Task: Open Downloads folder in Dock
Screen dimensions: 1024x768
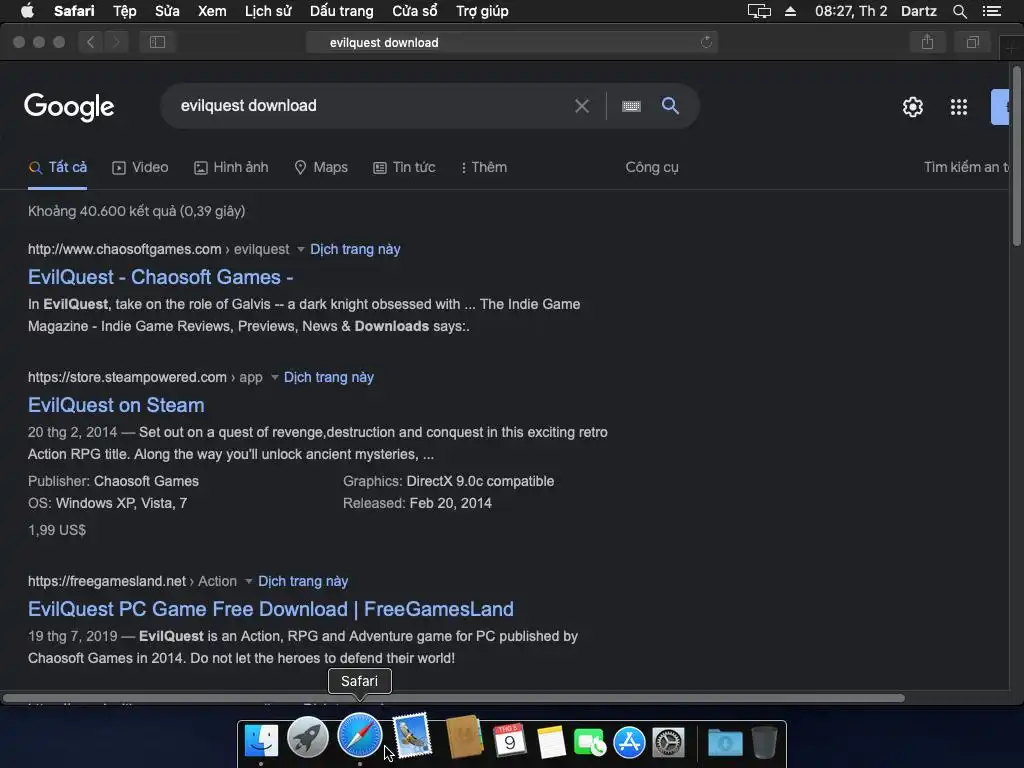Action: point(725,743)
